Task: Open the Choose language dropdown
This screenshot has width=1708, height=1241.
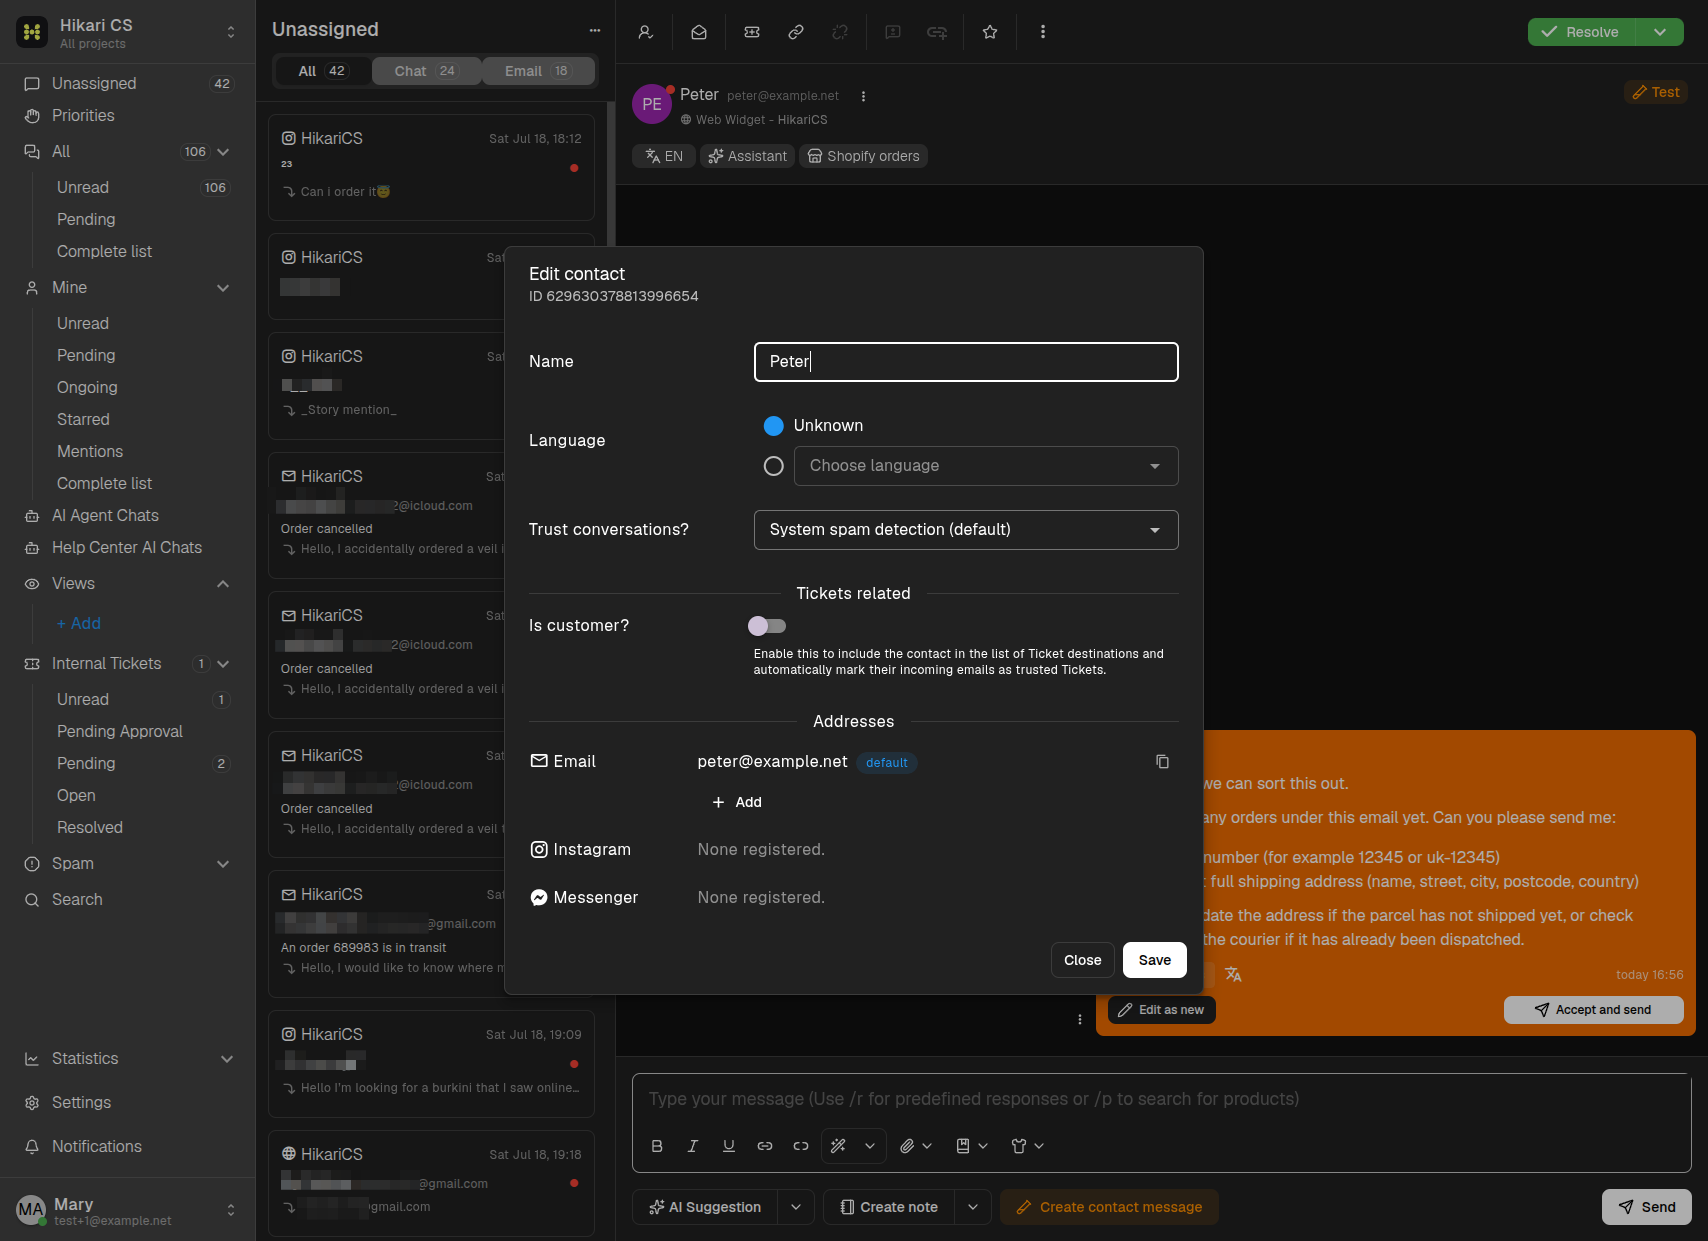Action: coord(986,466)
